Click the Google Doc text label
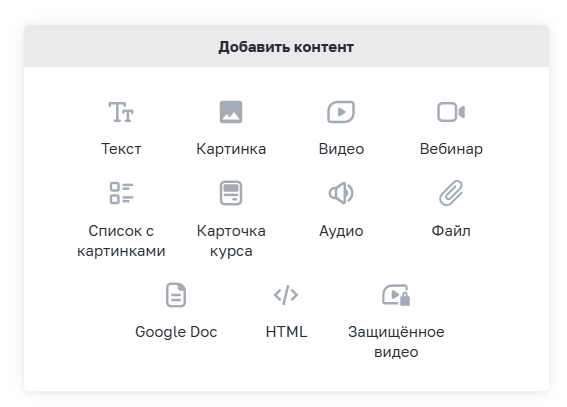 pyautogui.click(x=176, y=332)
